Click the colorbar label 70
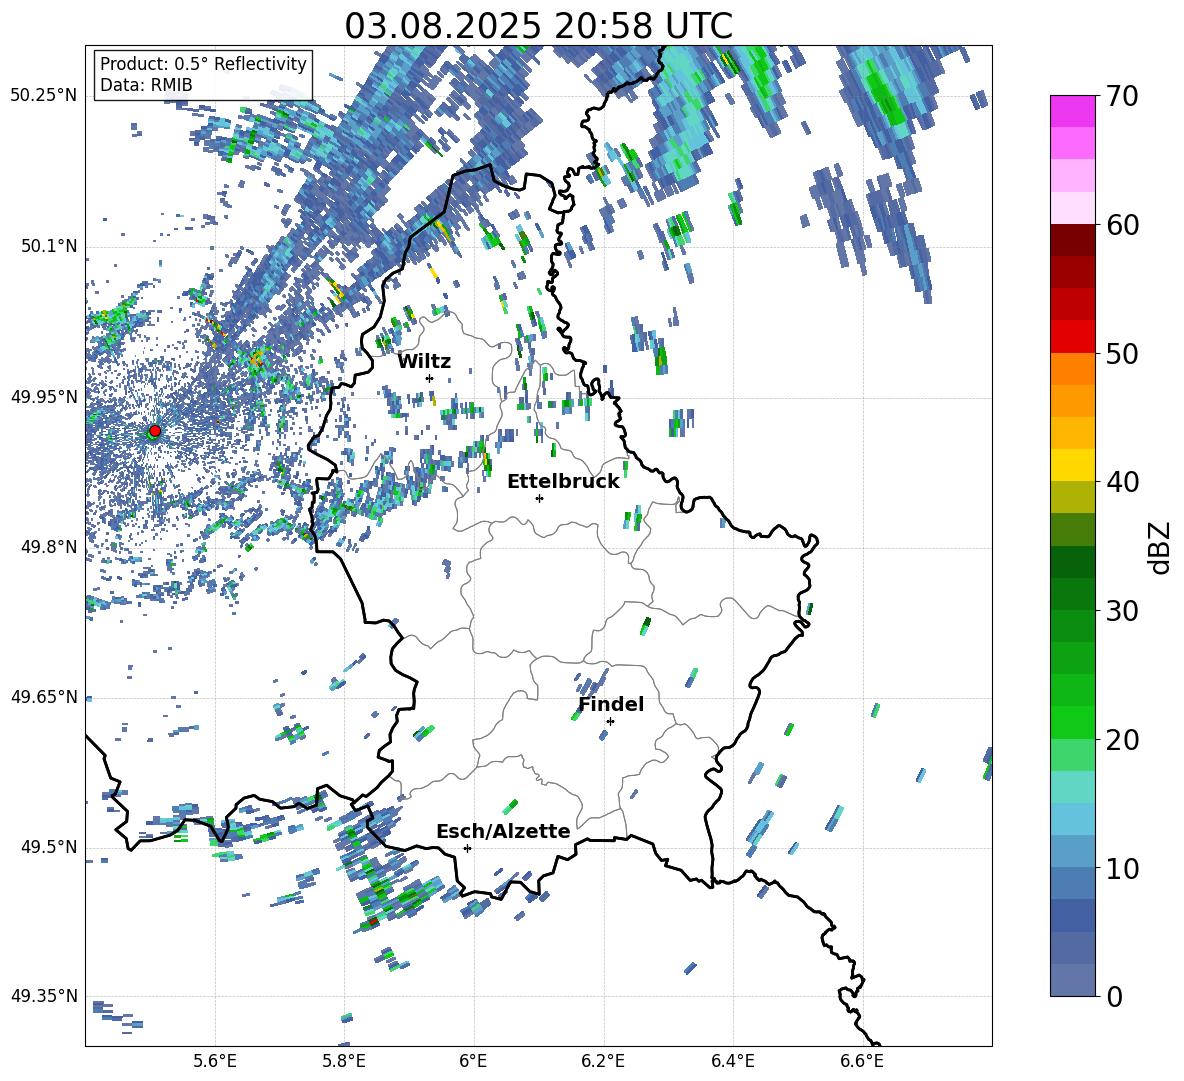Image resolution: width=1184 pixels, height=1081 pixels. point(1122,97)
